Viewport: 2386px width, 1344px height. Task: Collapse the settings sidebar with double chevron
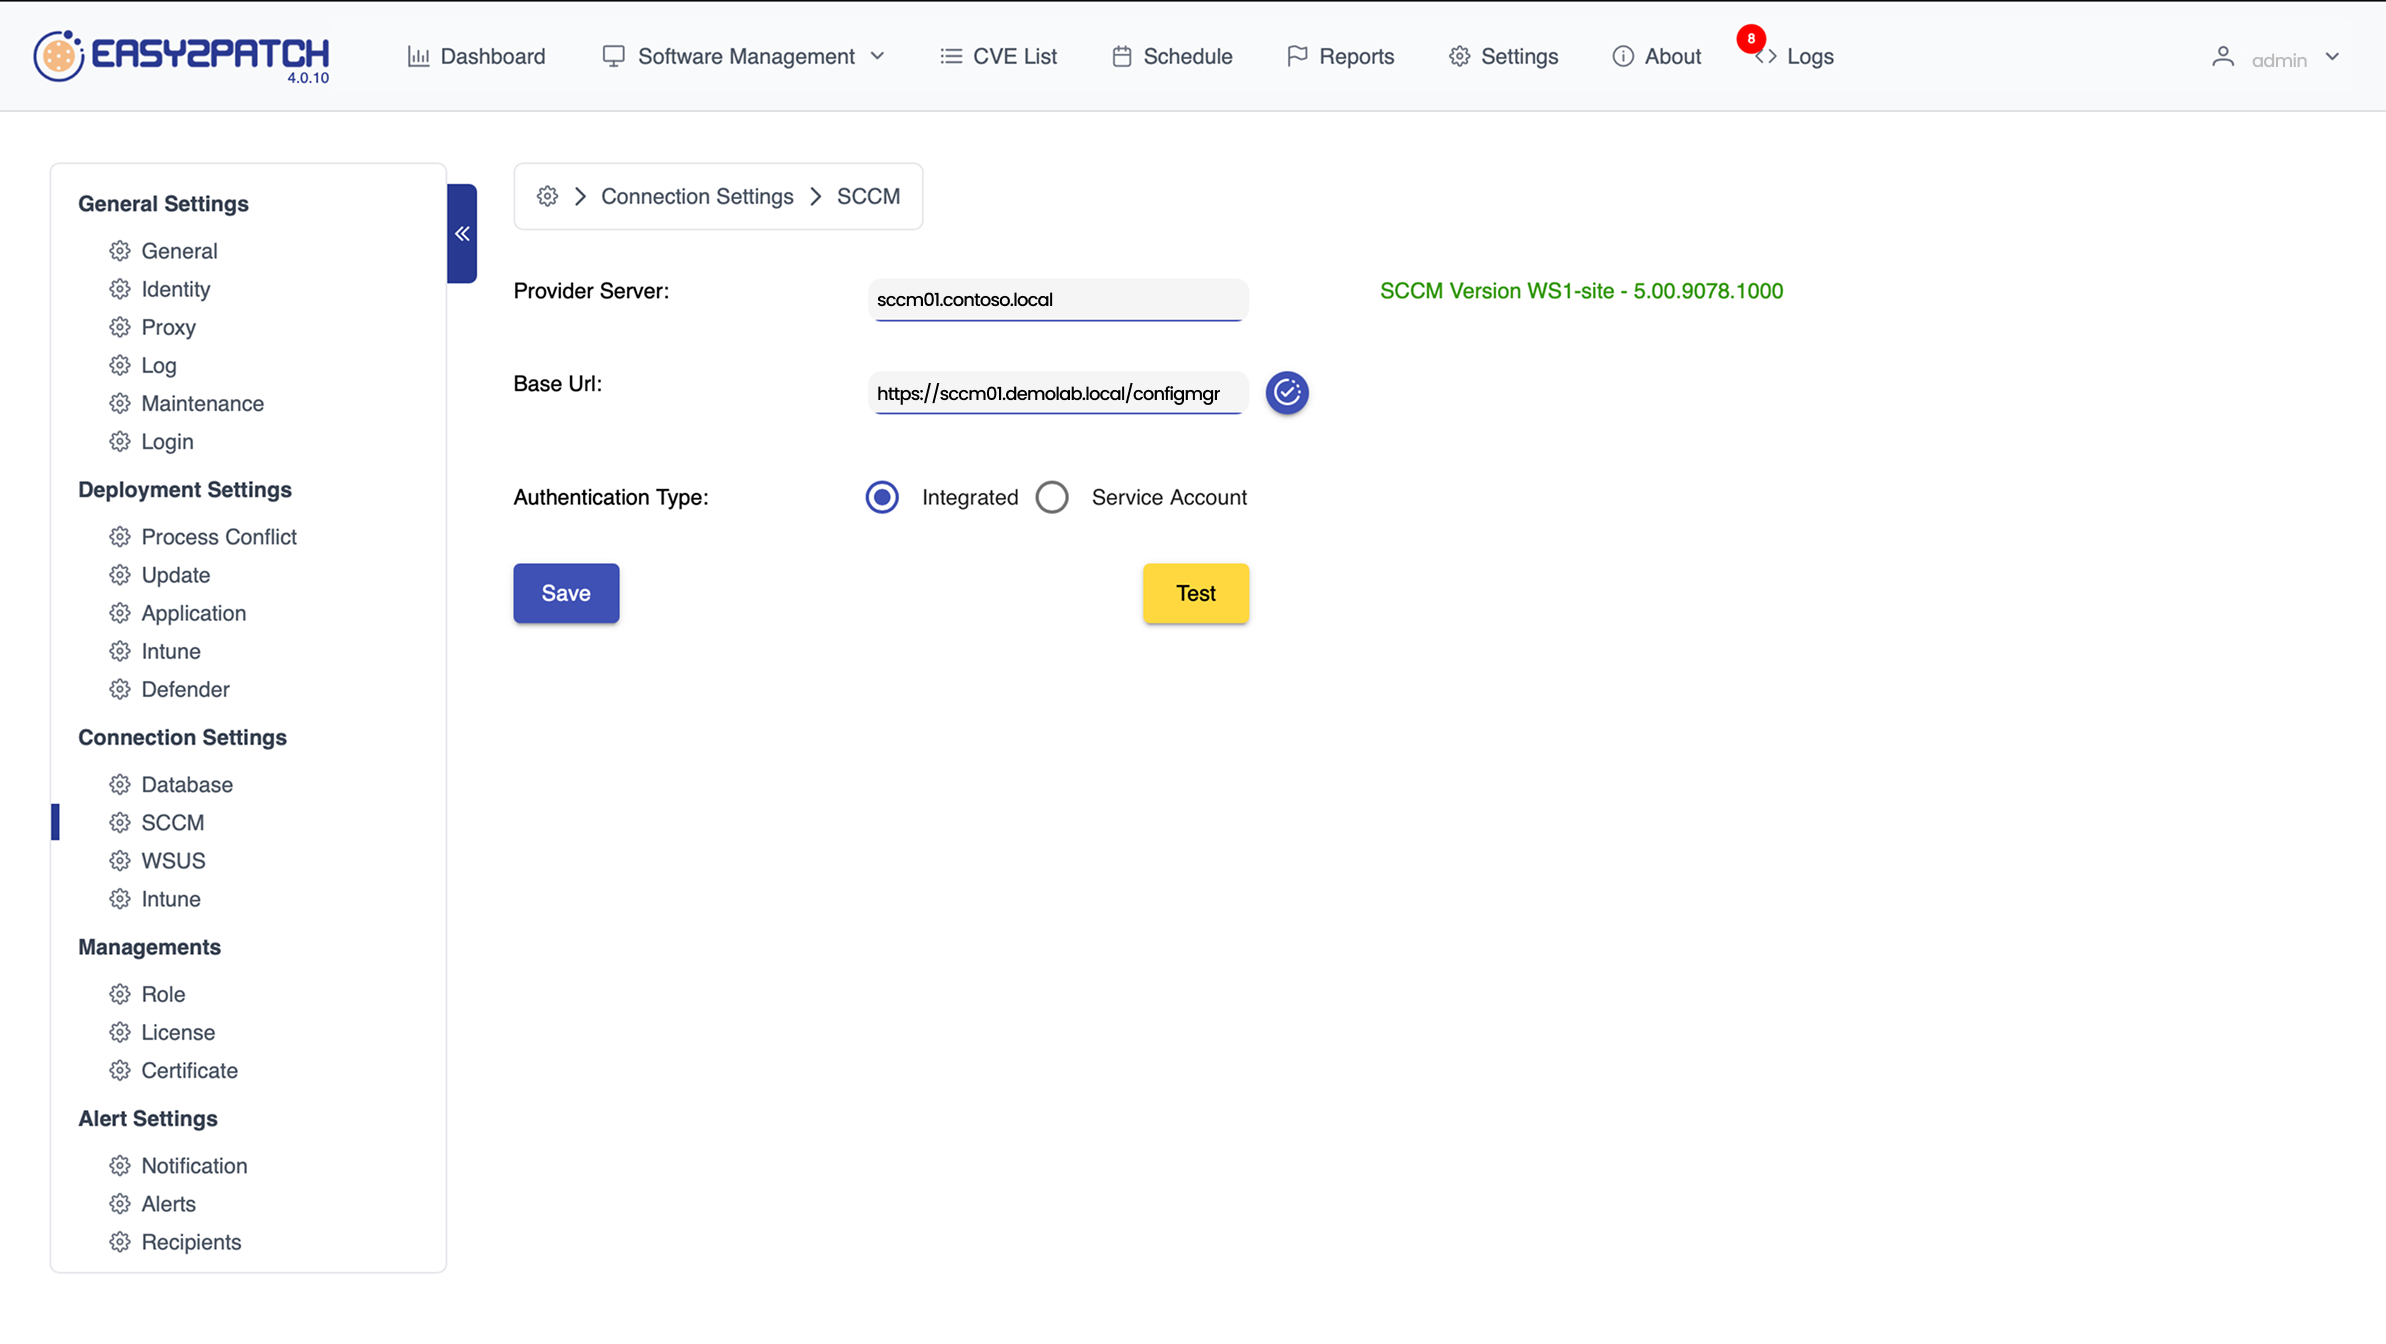pos(462,233)
